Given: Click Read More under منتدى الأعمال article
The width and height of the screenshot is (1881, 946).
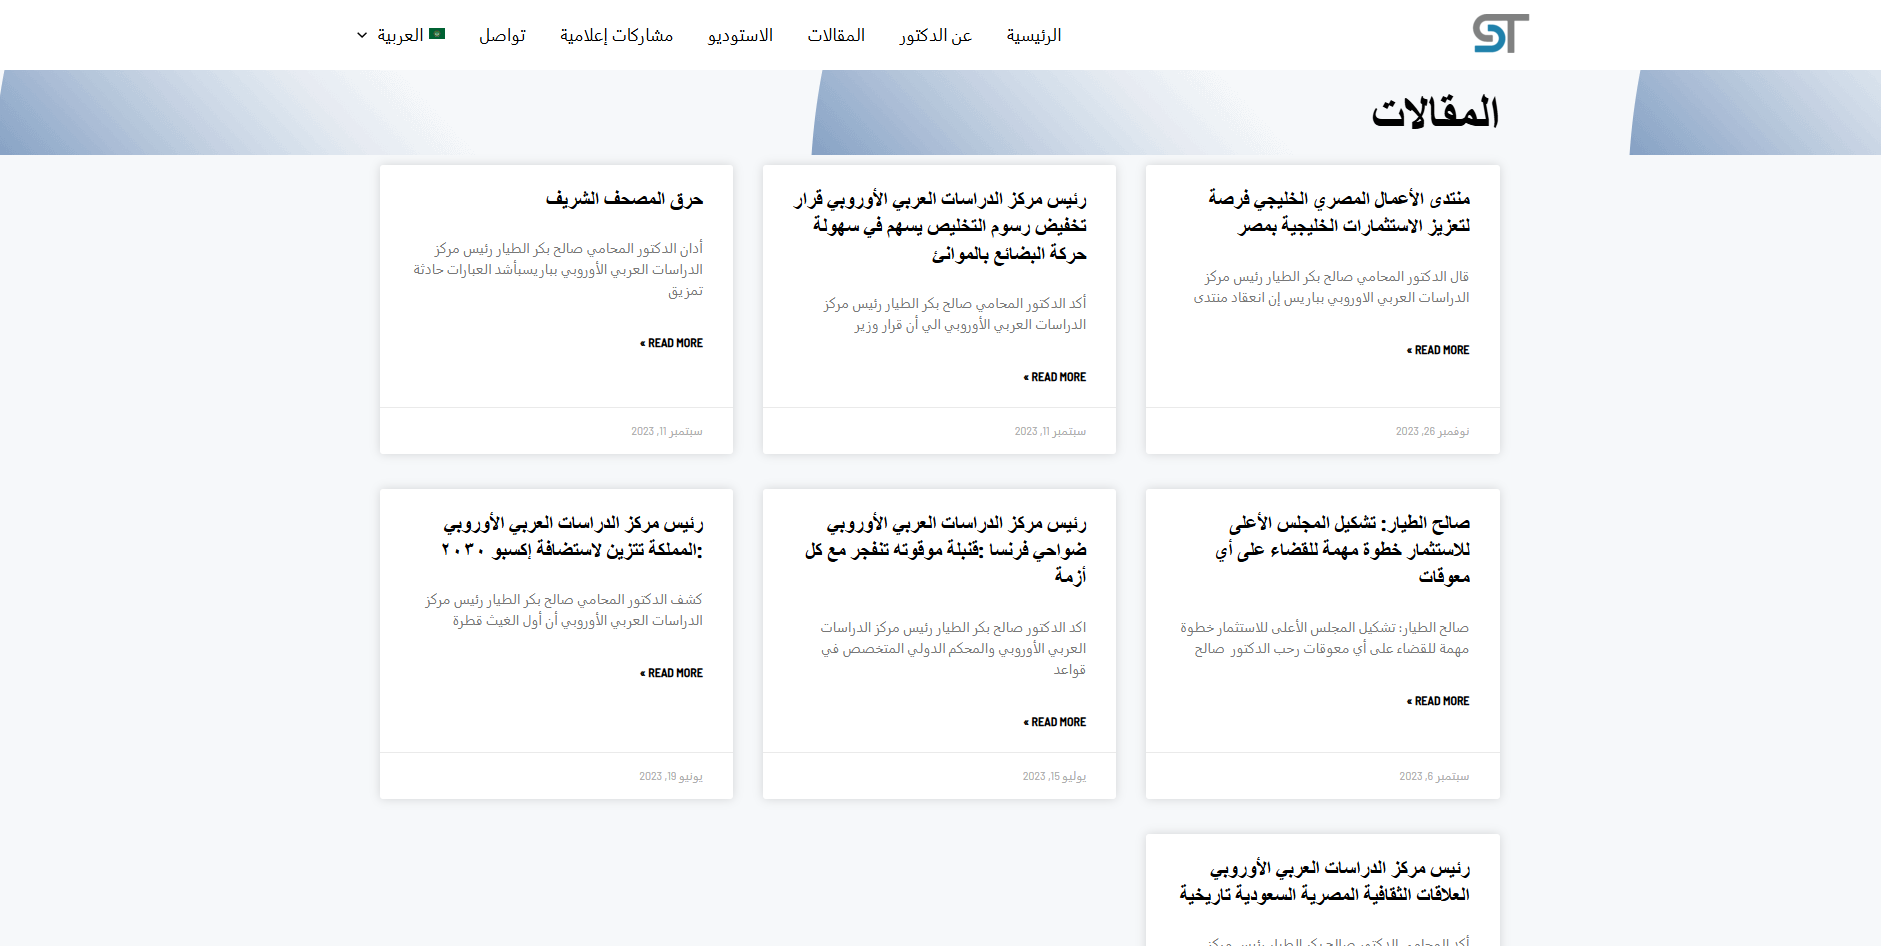Looking at the screenshot, I should [x=1438, y=350].
